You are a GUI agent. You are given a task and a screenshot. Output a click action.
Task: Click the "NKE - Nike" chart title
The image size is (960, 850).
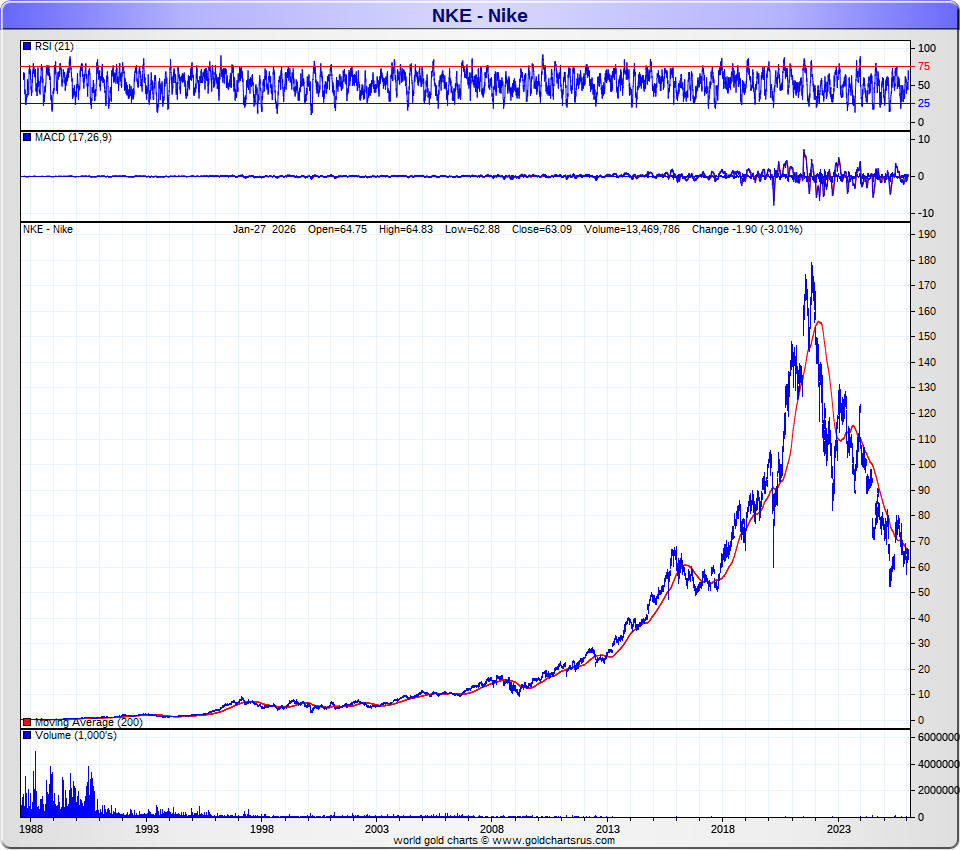[x=479, y=15]
